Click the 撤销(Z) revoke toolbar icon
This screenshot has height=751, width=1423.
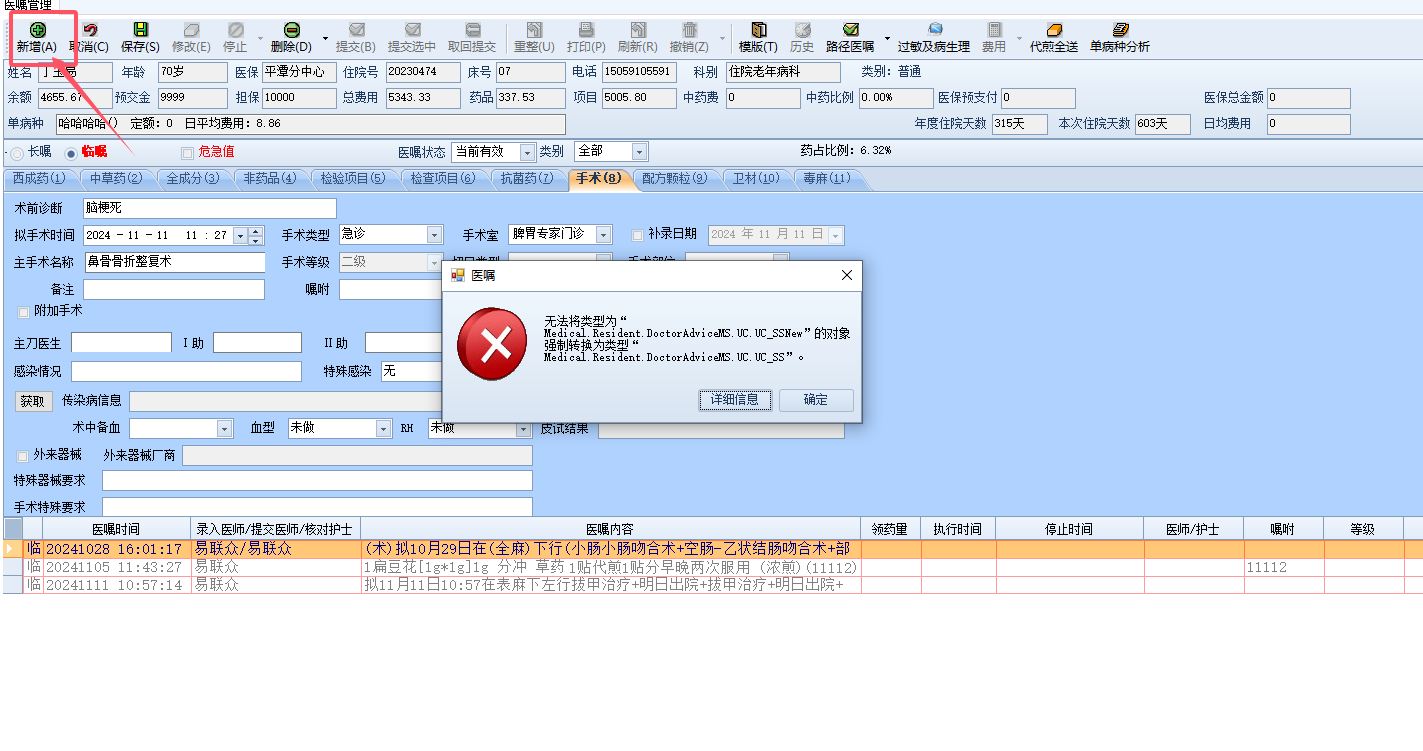coord(689,30)
